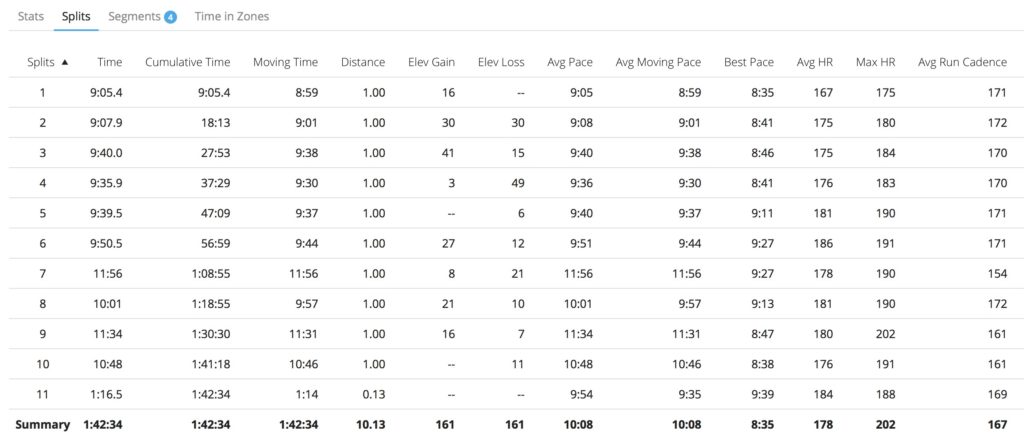Click the Max HR column header
Screen dimensions: 1024x447
pyautogui.click(x=875, y=62)
